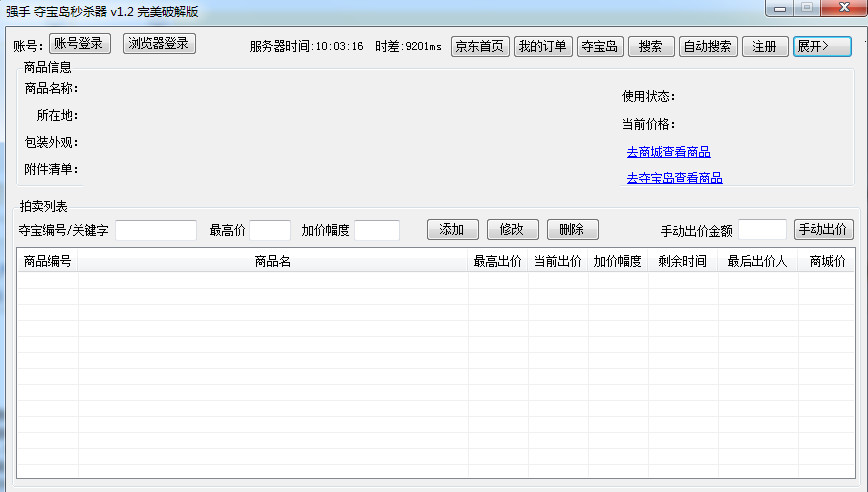This screenshot has width=868, height=492.
Task: Focus the 最高价 input field
Action: click(x=270, y=230)
